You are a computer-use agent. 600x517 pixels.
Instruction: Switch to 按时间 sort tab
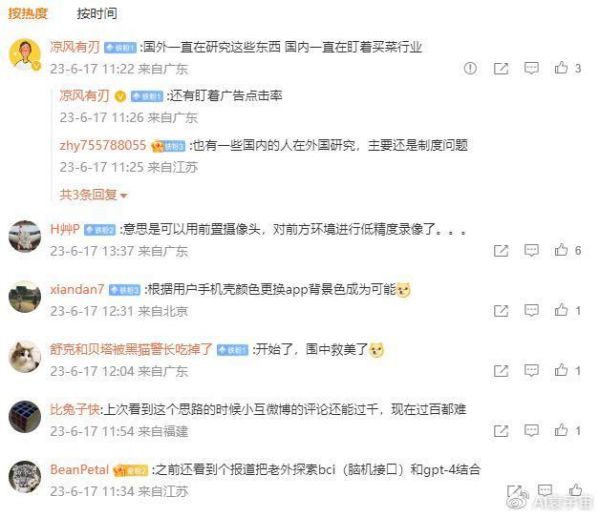97,14
